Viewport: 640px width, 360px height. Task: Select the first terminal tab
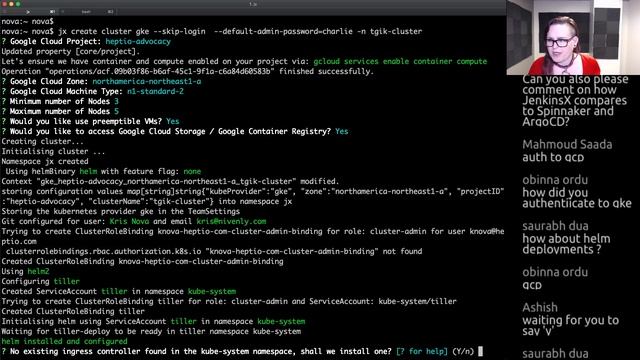[29, 12]
